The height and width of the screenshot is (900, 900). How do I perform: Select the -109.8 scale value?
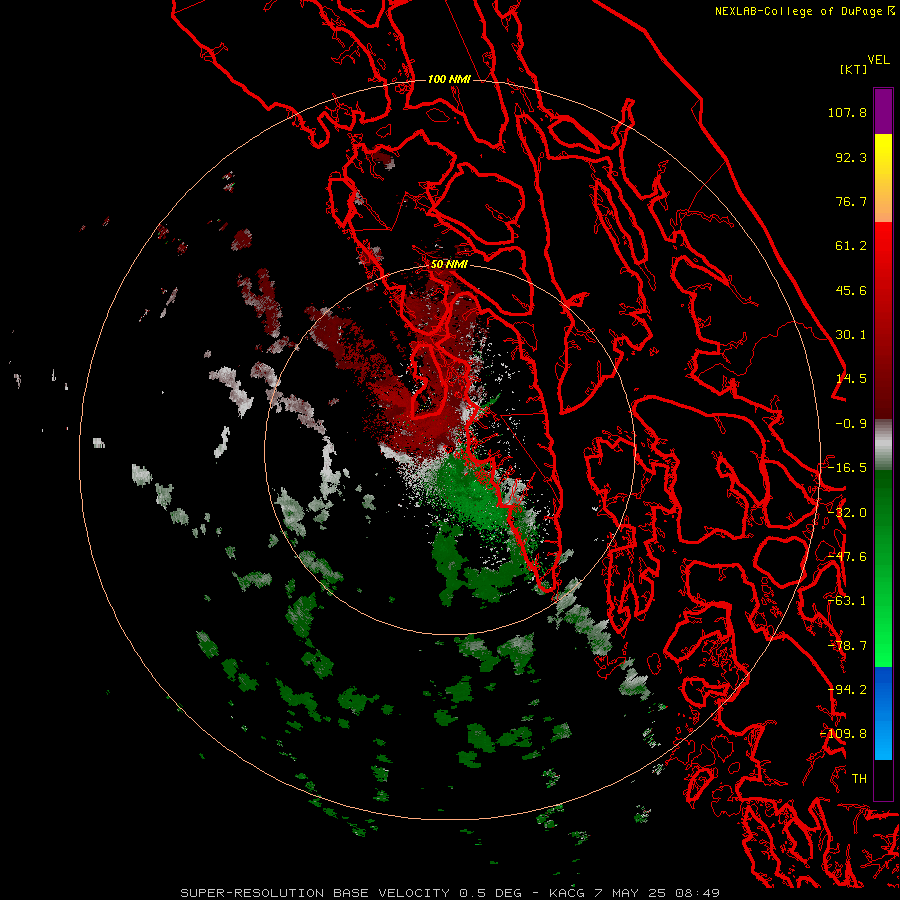click(x=844, y=734)
